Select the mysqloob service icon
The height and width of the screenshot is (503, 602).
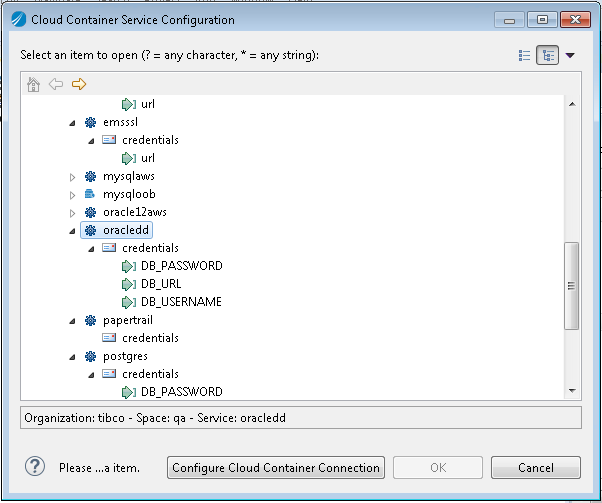point(90,194)
